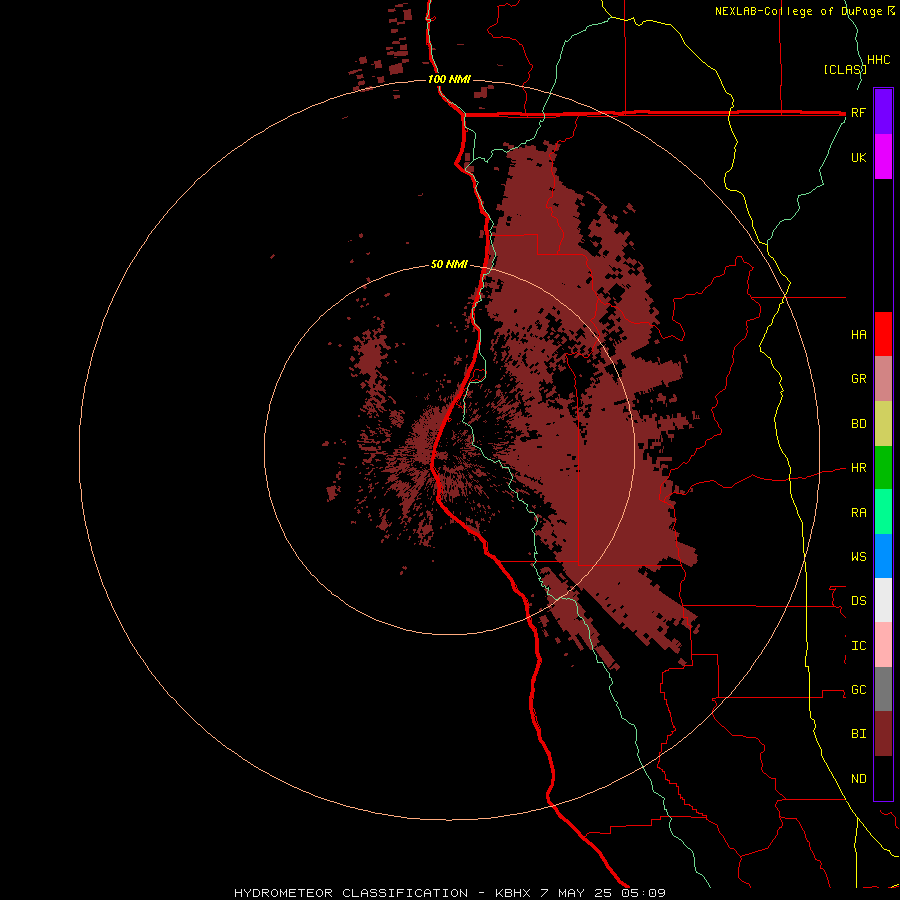Viewport: 900px width, 900px height.
Task: Click the BD legend label
Action: [x=858, y=424]
